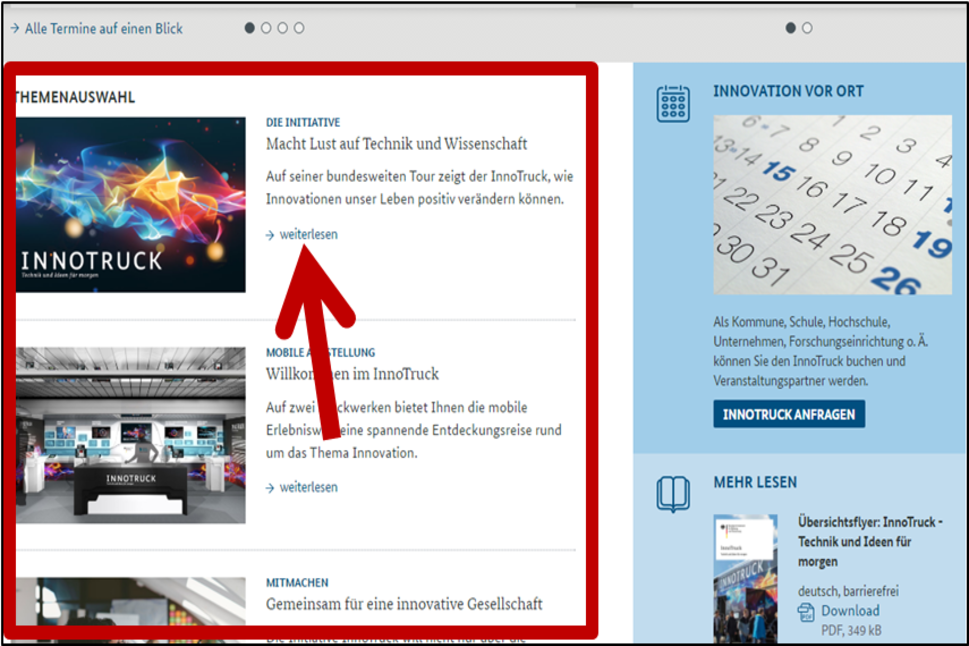969x646 pixels.
Task: Click the arrow icon before Alle Termine
Action: [15, 29]
